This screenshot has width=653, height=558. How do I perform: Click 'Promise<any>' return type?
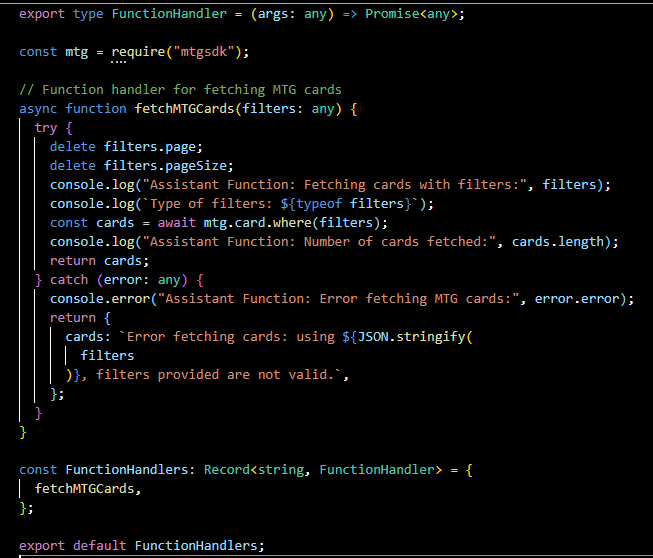(411, 14)
